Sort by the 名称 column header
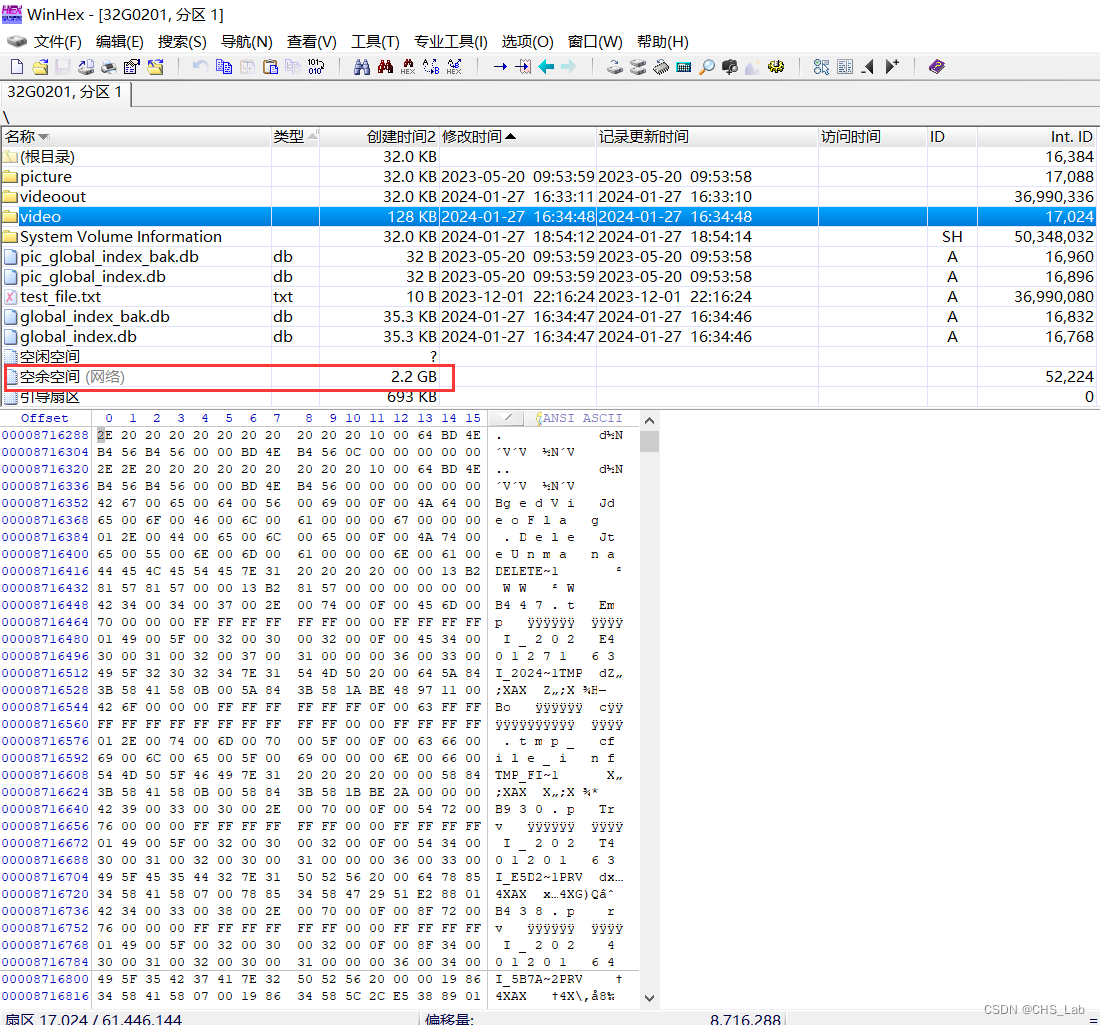The height and width of the screenshot is (1025, 1100). click(x=136, y=137)
